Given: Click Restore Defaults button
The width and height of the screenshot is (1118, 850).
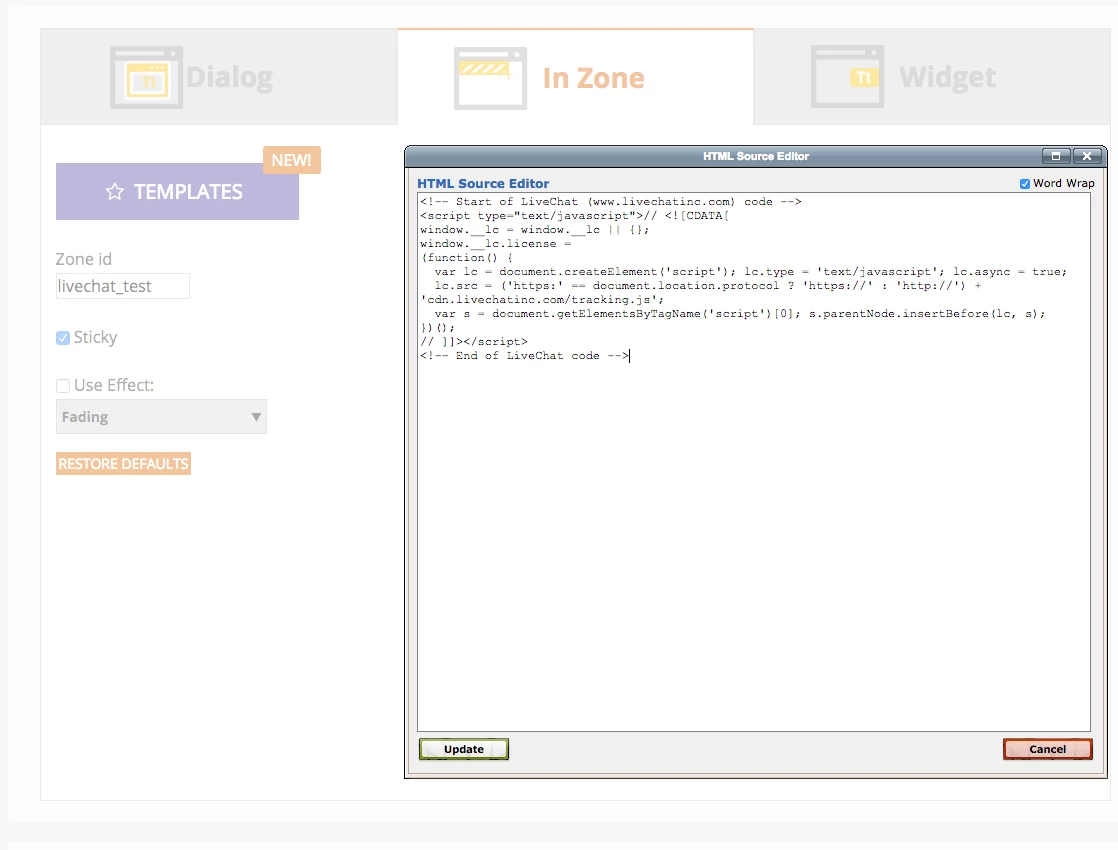Looking at the screenshot, I should 123,464.
